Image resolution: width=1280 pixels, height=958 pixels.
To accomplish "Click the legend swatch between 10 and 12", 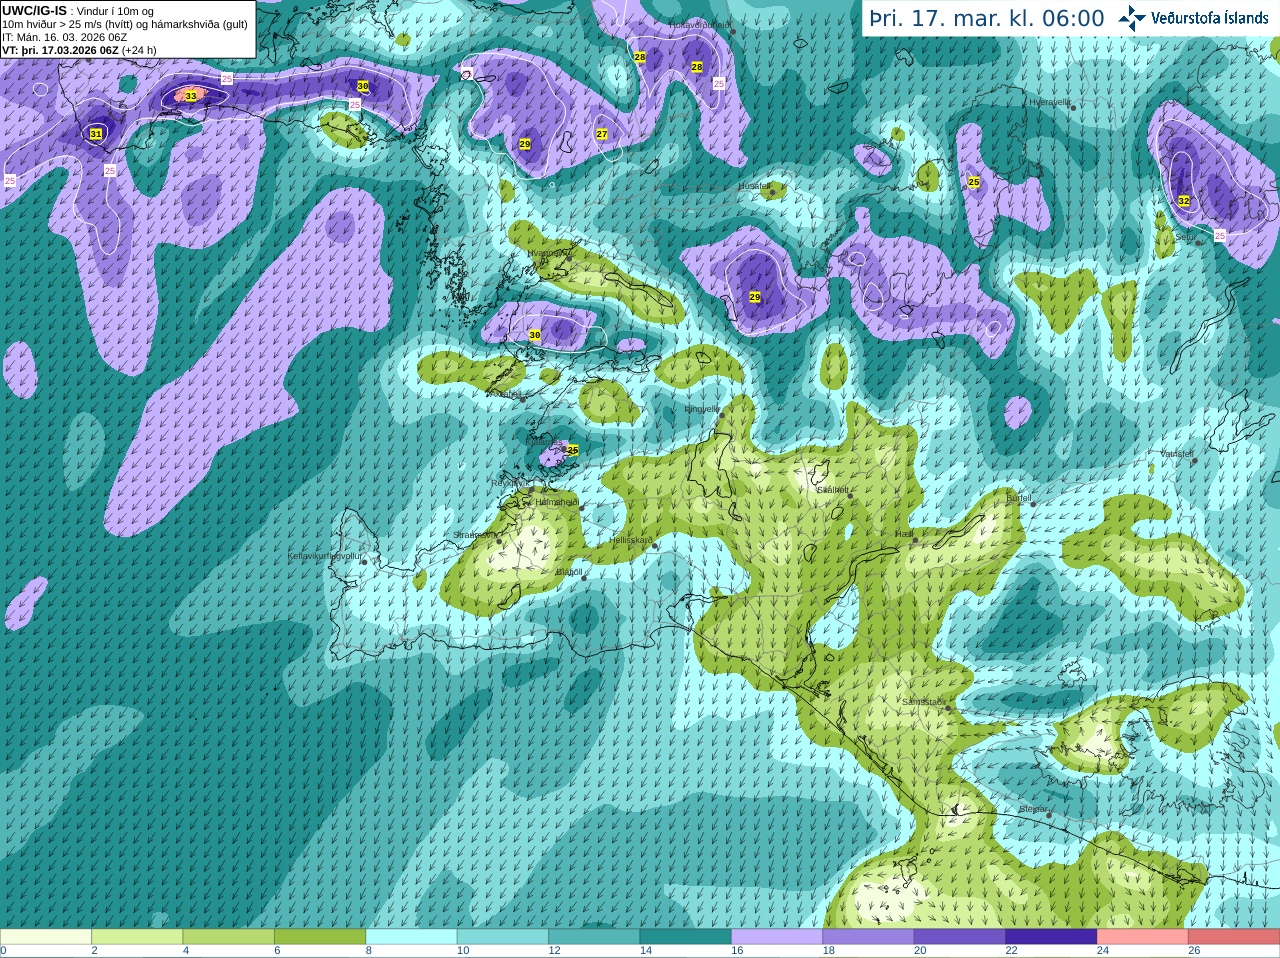I will tap(503, 937).
